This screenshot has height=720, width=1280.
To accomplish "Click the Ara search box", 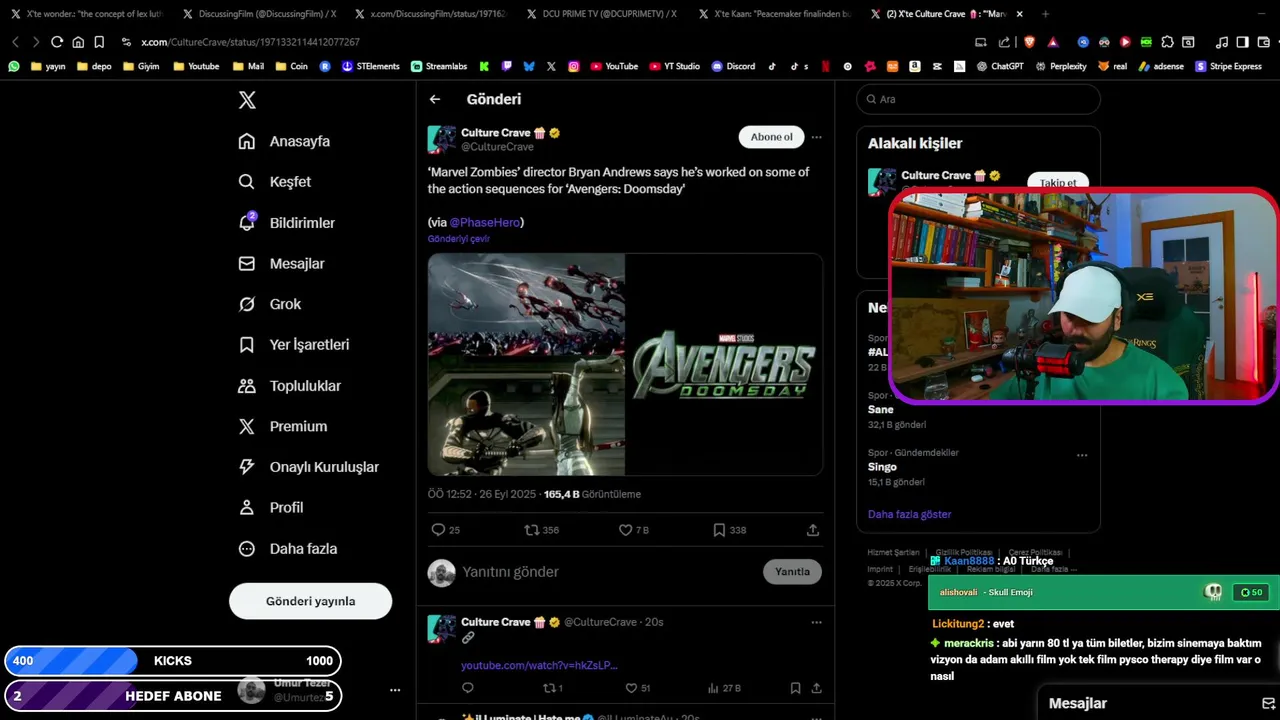I will point(978,99).
